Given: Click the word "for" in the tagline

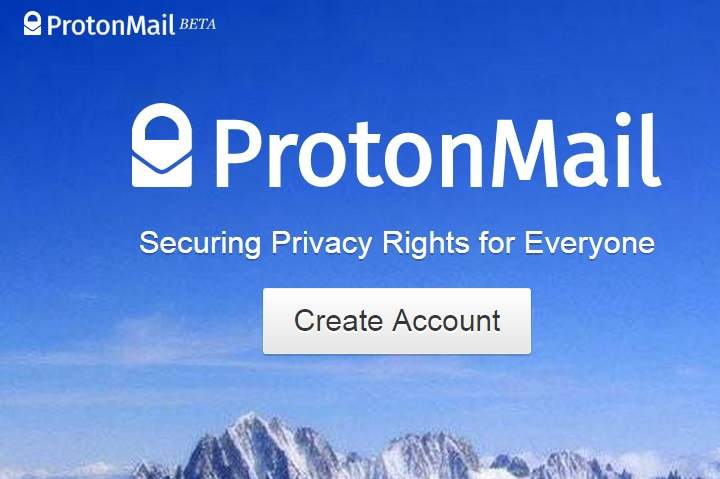Looking at the screenshot, I should 497,243.
